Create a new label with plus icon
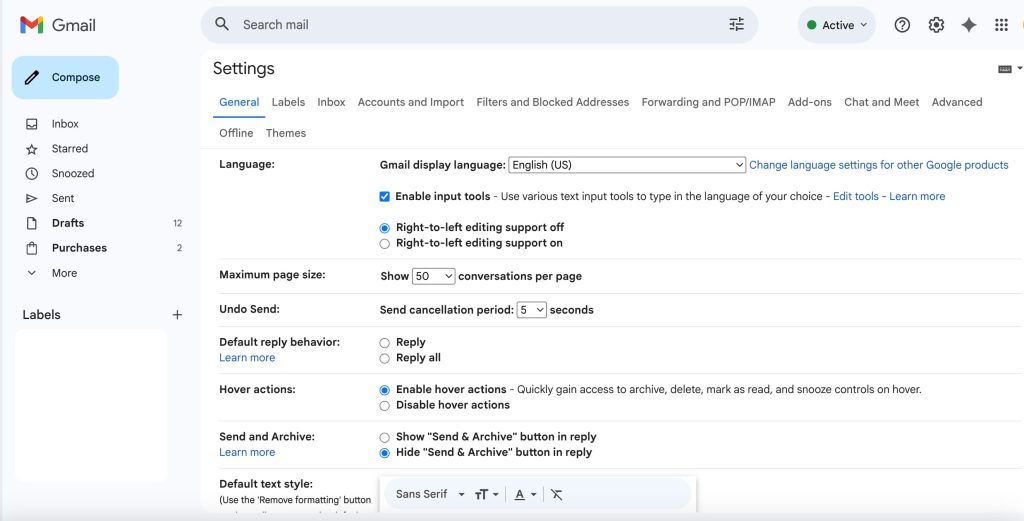1024x521 pixels. tap(177, 315)
